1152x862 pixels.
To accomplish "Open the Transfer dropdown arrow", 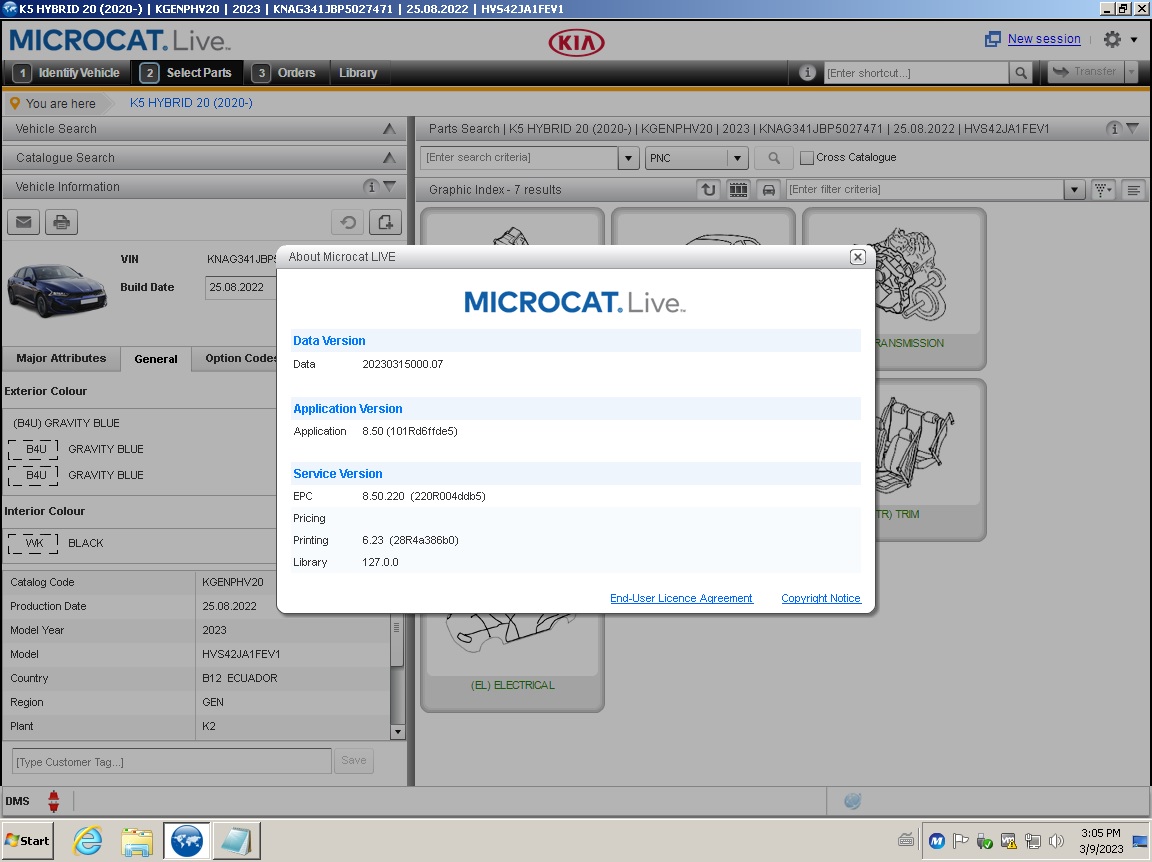I will [1131, 72].
